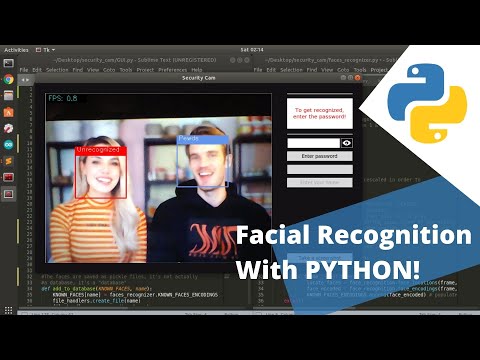Open Selection menu in GUI.py window
The image size is (480, 360).
tap(57, 70)
